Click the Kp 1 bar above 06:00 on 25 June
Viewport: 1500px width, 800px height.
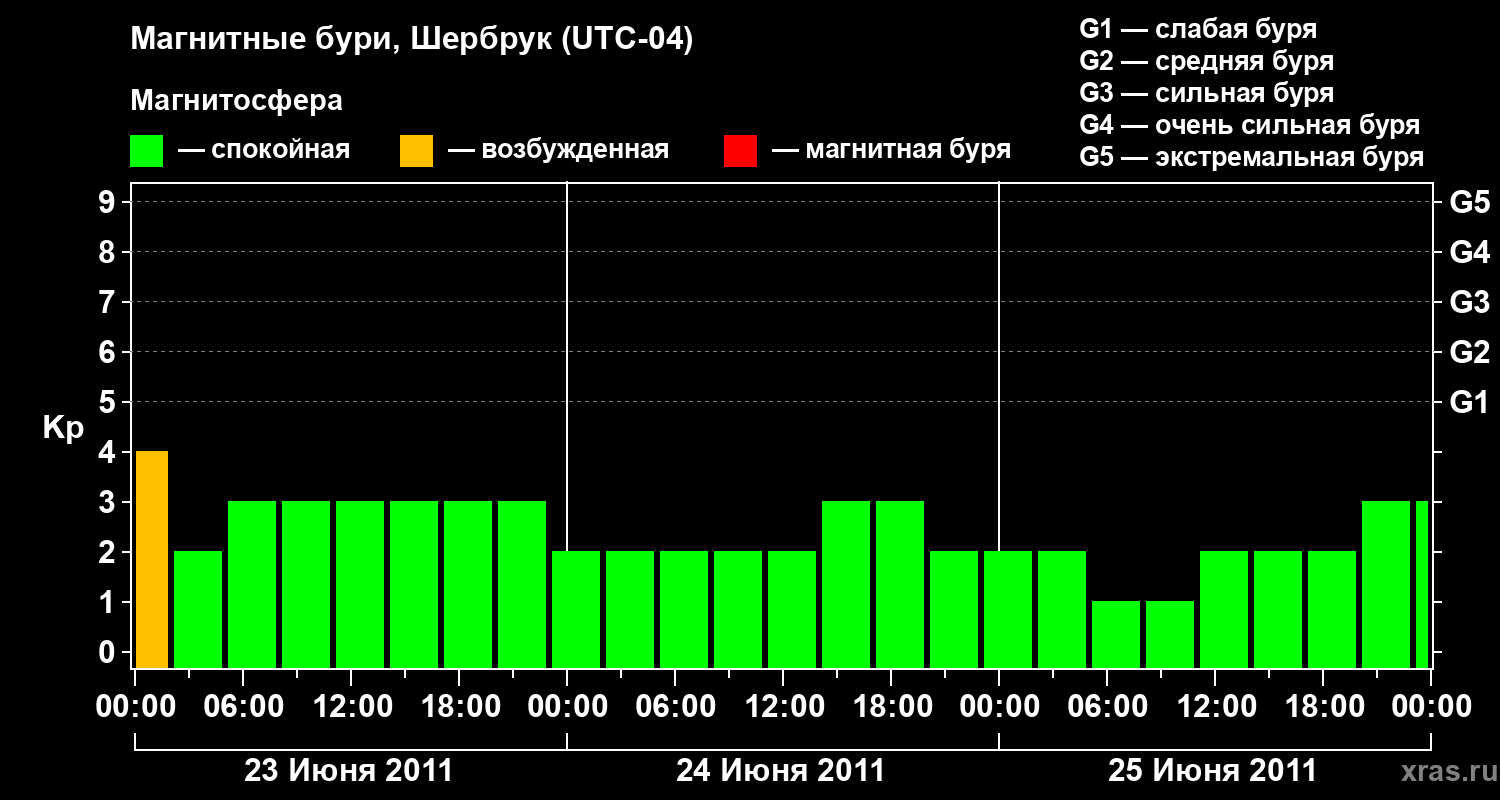(1116, 634)
